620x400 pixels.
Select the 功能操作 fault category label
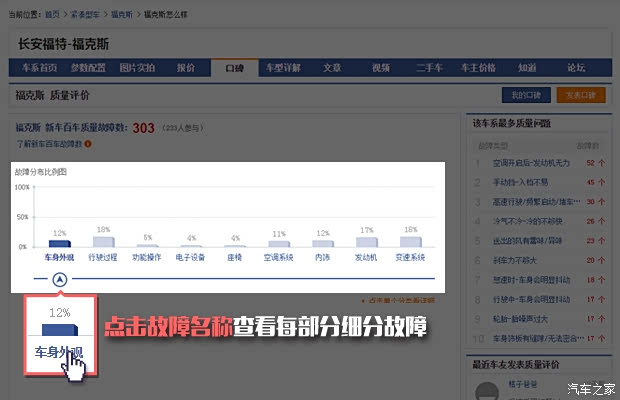click(147, 257)
